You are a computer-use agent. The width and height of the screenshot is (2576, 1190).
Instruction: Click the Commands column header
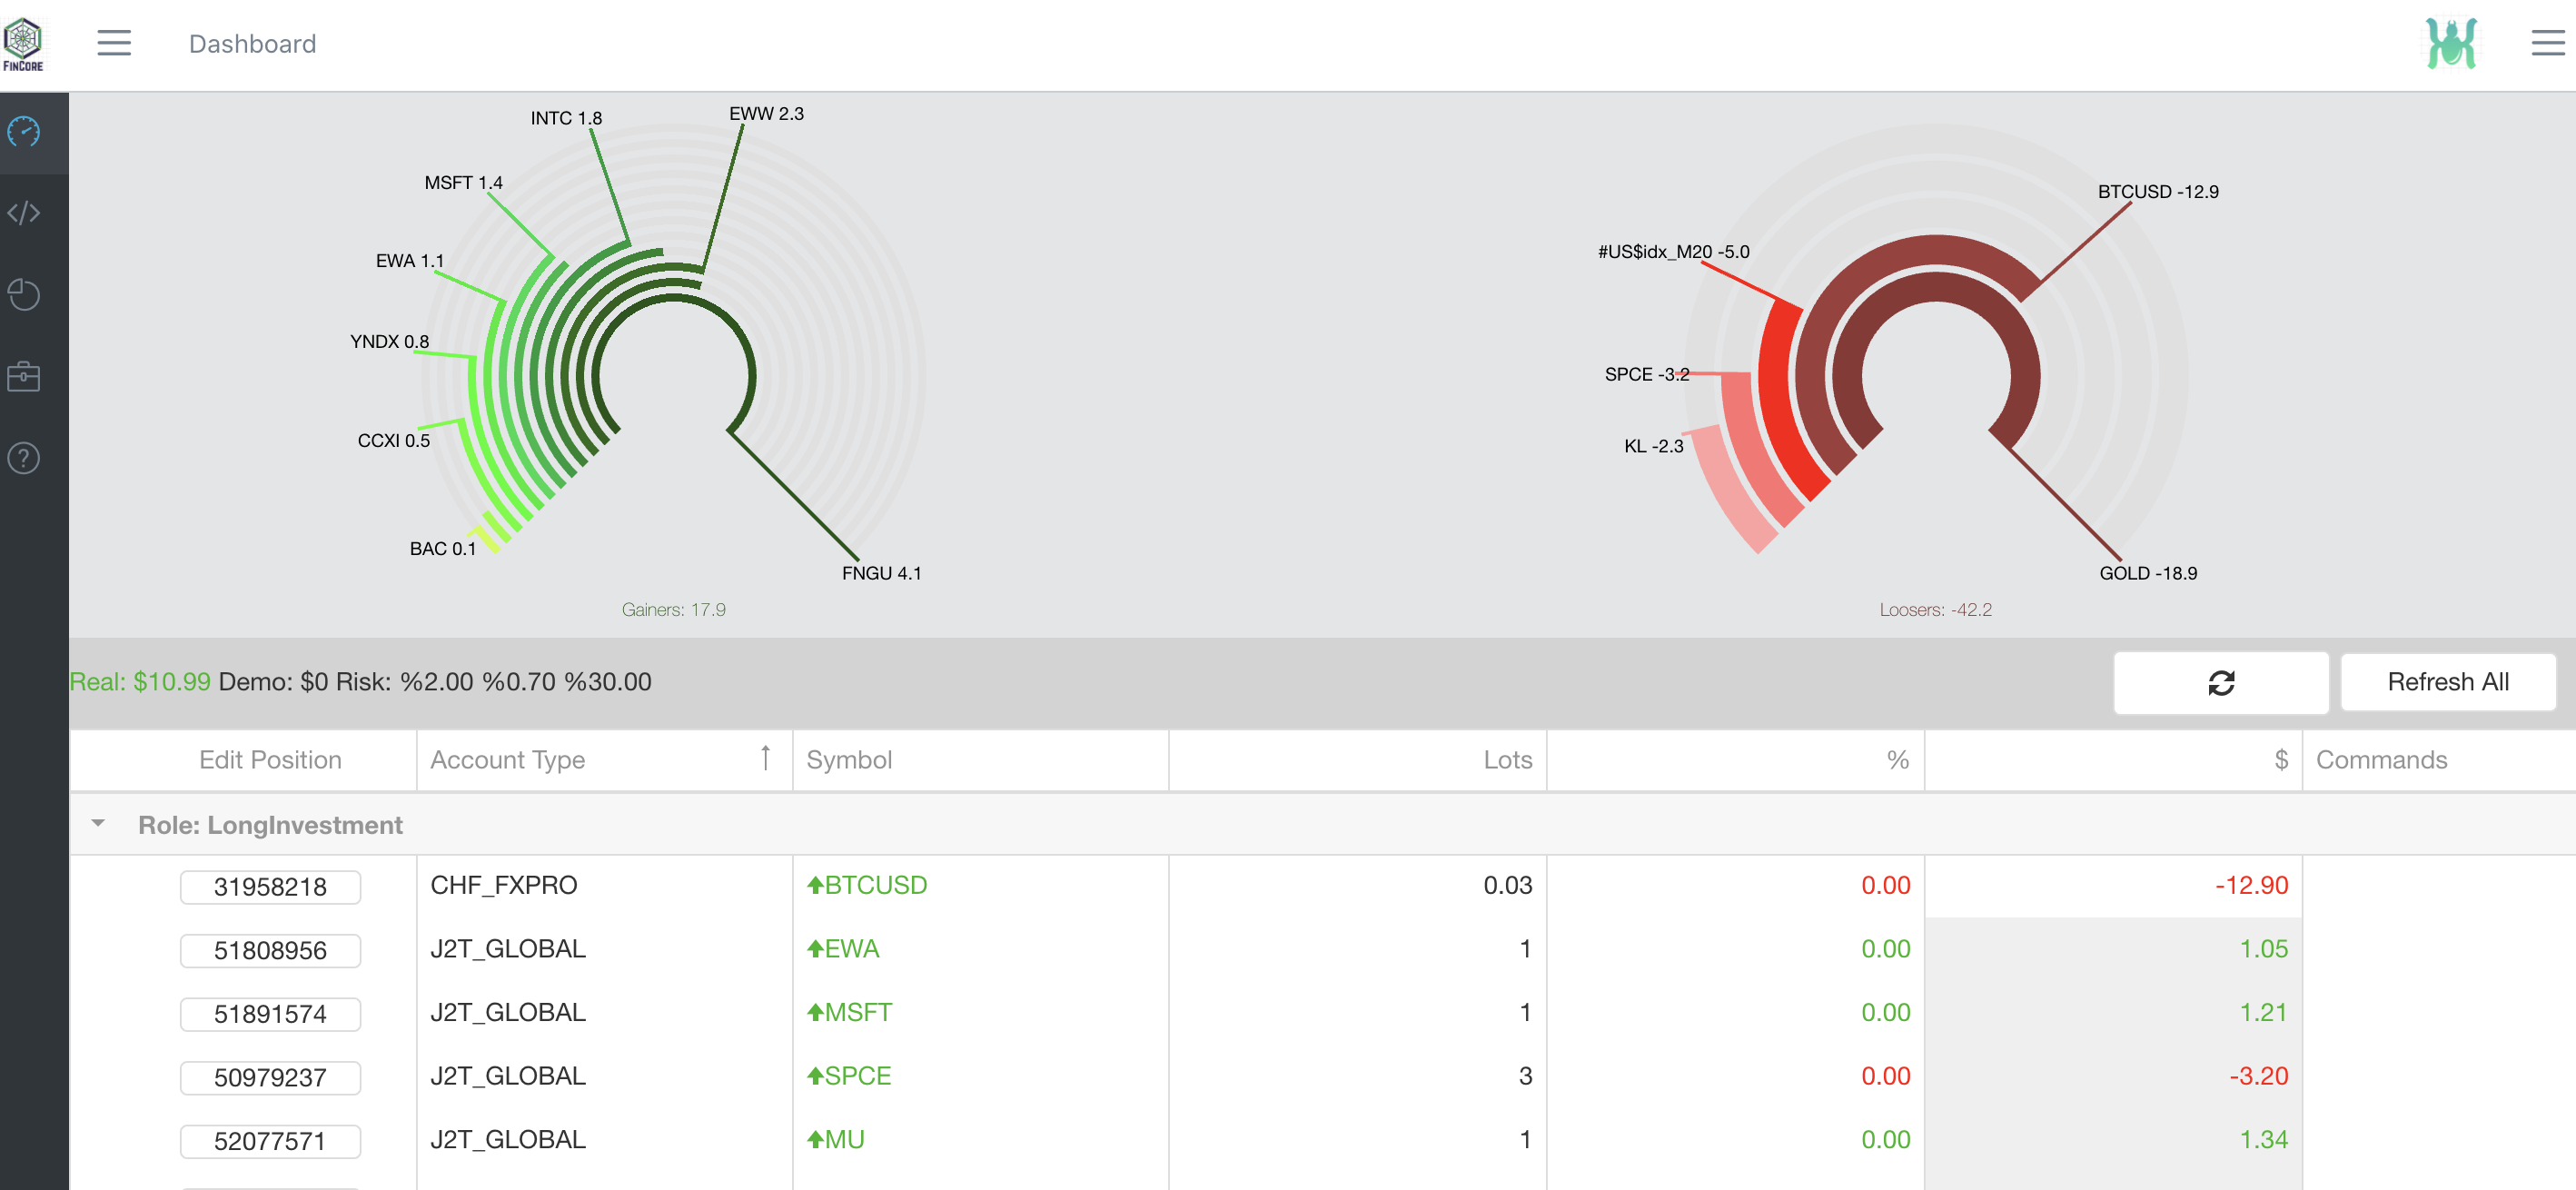[2381, 760]
